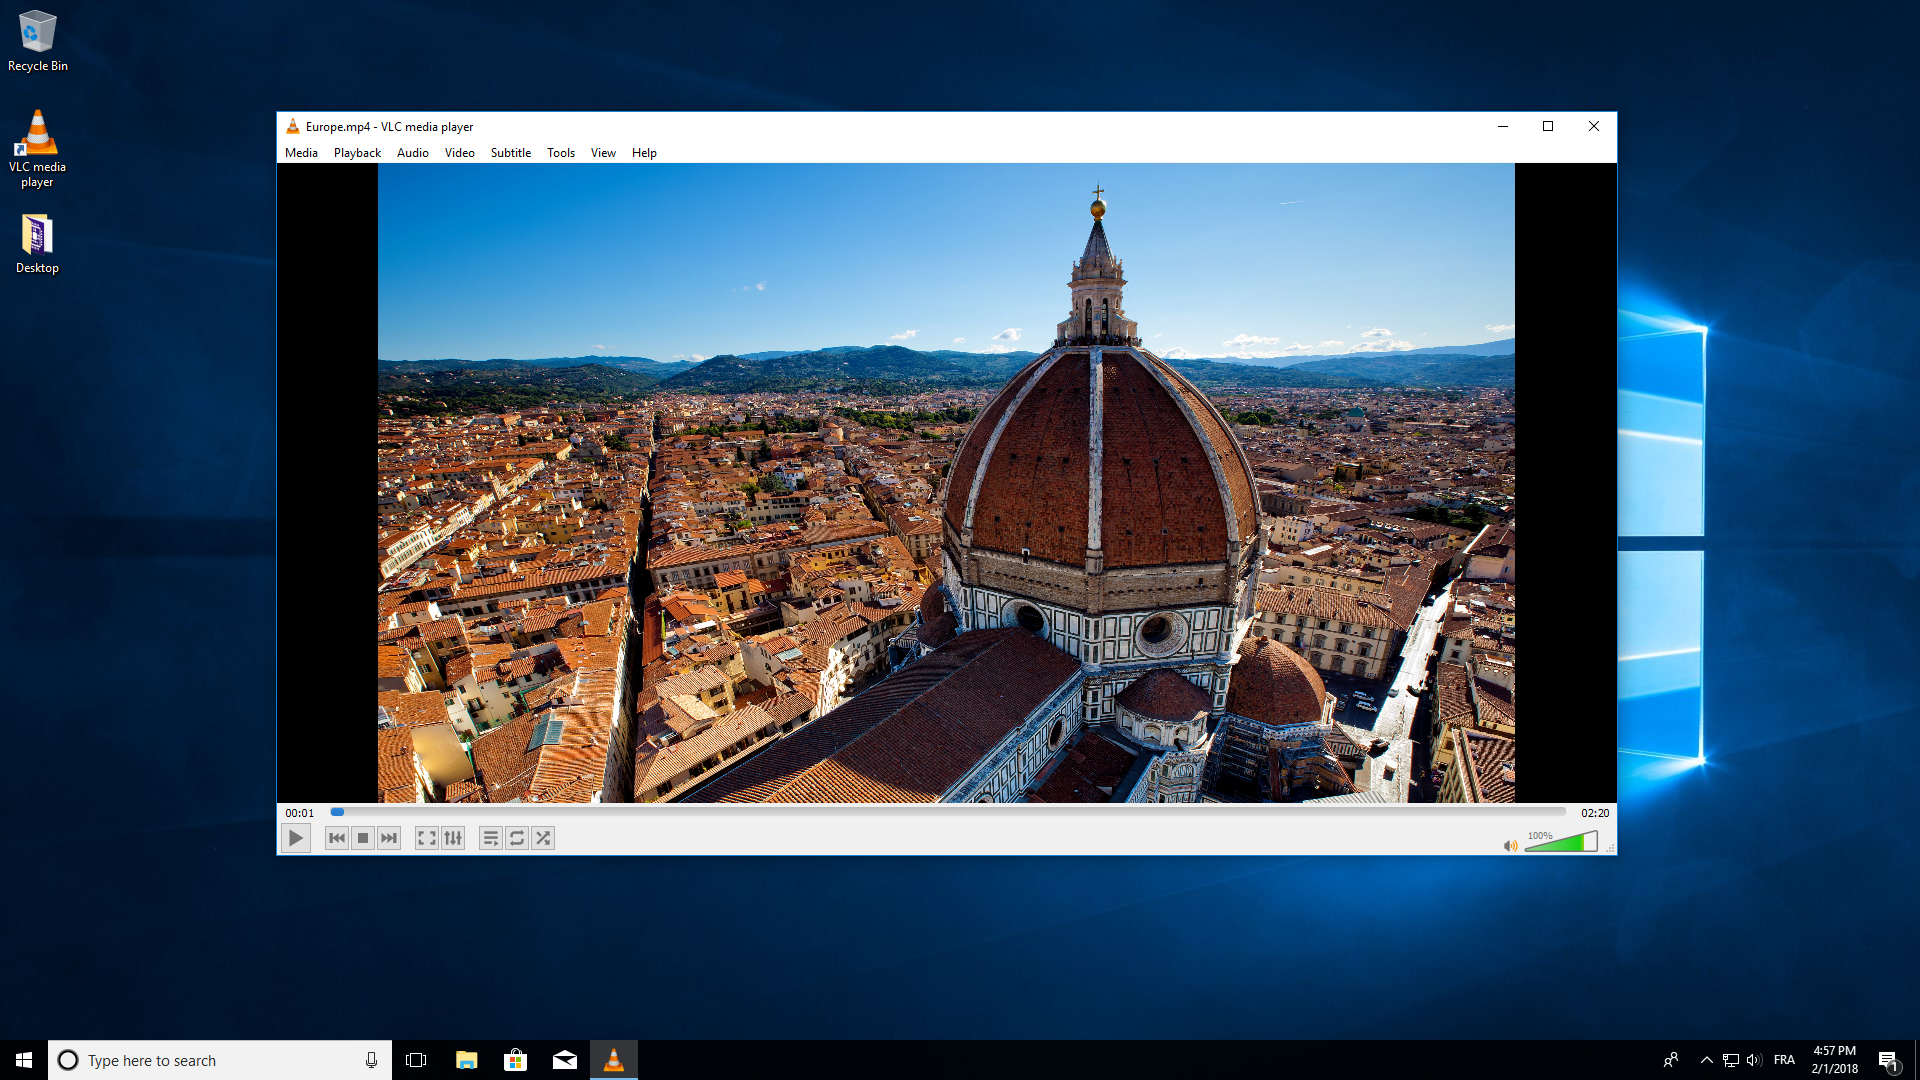The width and height of the screenshot is (1920, 1080).
Task: Stop the current video playback
Action: pyautogui.click(x=362, y=838)
